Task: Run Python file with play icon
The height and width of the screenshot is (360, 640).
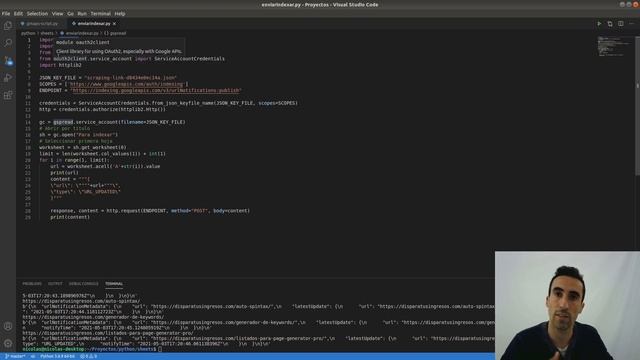Action: click(599, 24)
